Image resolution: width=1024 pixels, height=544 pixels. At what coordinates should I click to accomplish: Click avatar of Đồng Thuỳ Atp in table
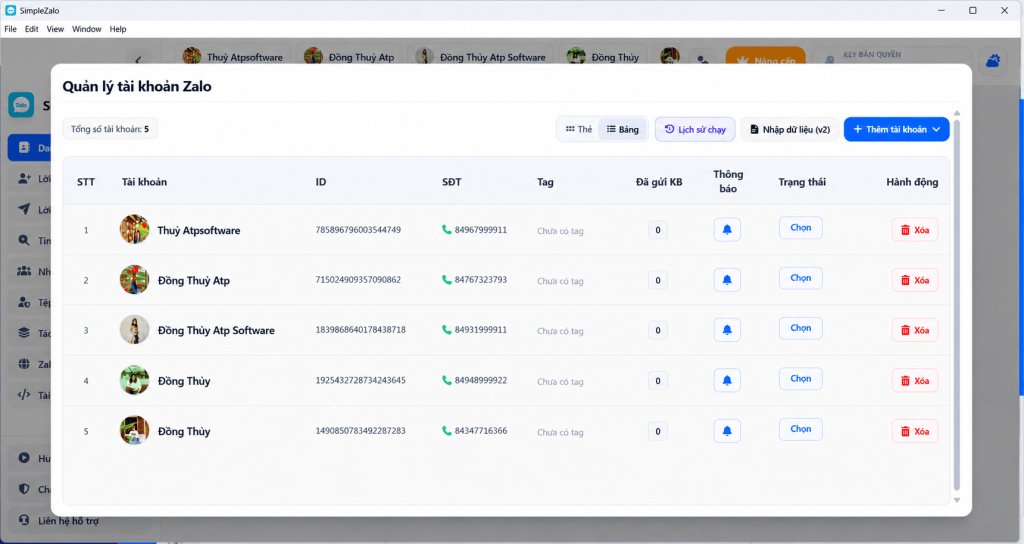tap(135, 280)
